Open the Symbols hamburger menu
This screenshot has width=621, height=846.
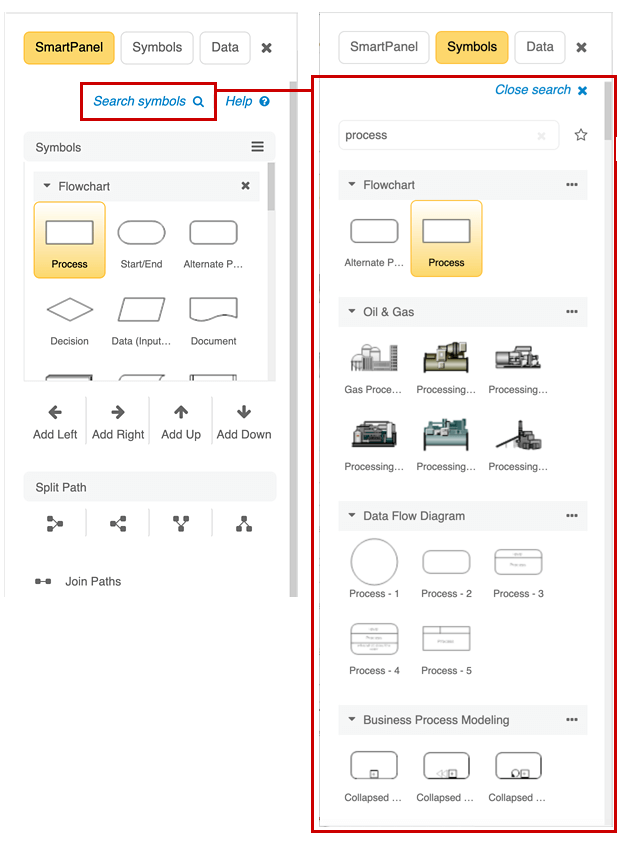point(257,147)
